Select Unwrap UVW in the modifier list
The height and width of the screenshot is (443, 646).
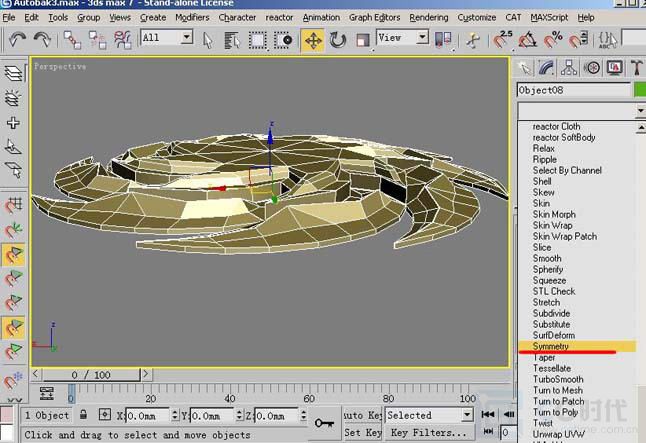coord(558,434)
